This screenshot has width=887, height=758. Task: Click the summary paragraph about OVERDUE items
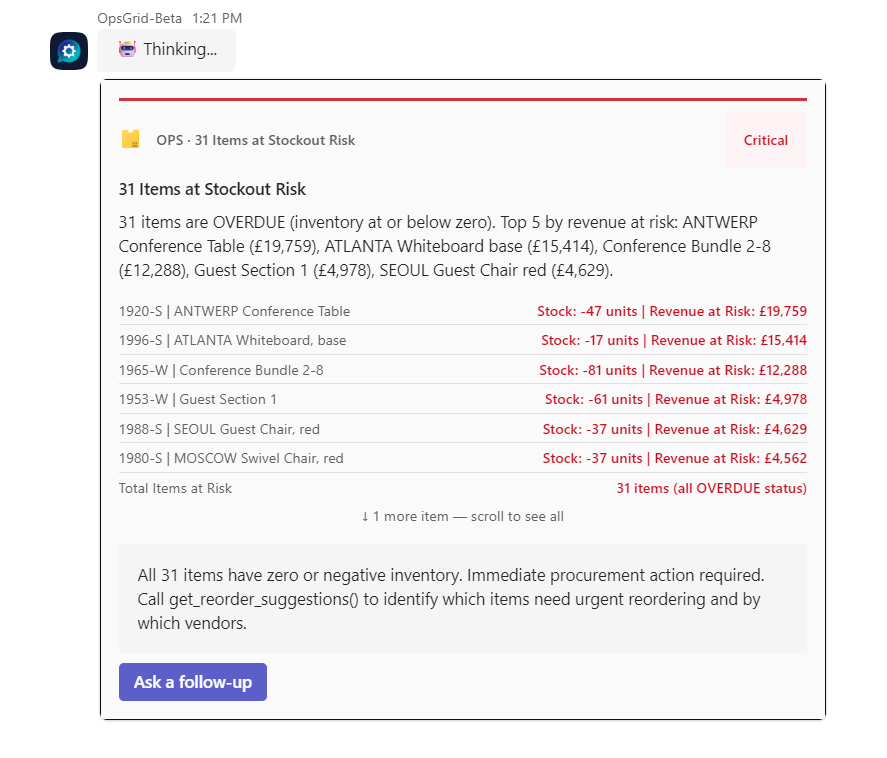pos(445,246)
